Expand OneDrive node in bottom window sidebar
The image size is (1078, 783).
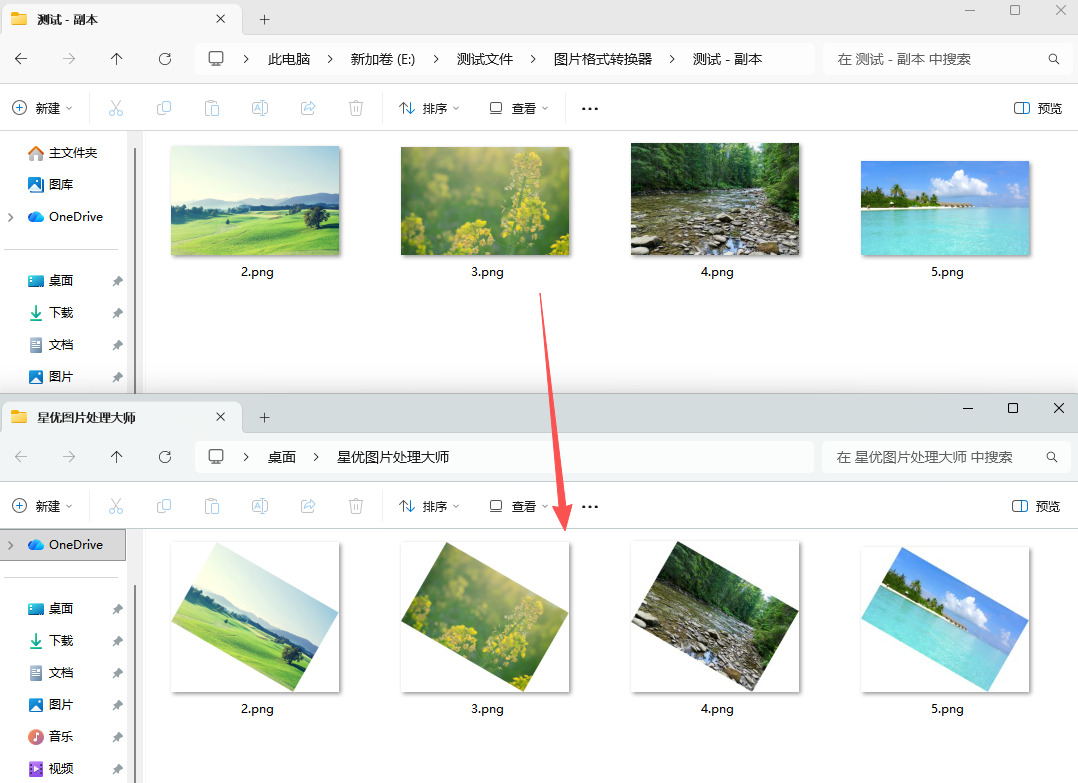pos(10,545)
